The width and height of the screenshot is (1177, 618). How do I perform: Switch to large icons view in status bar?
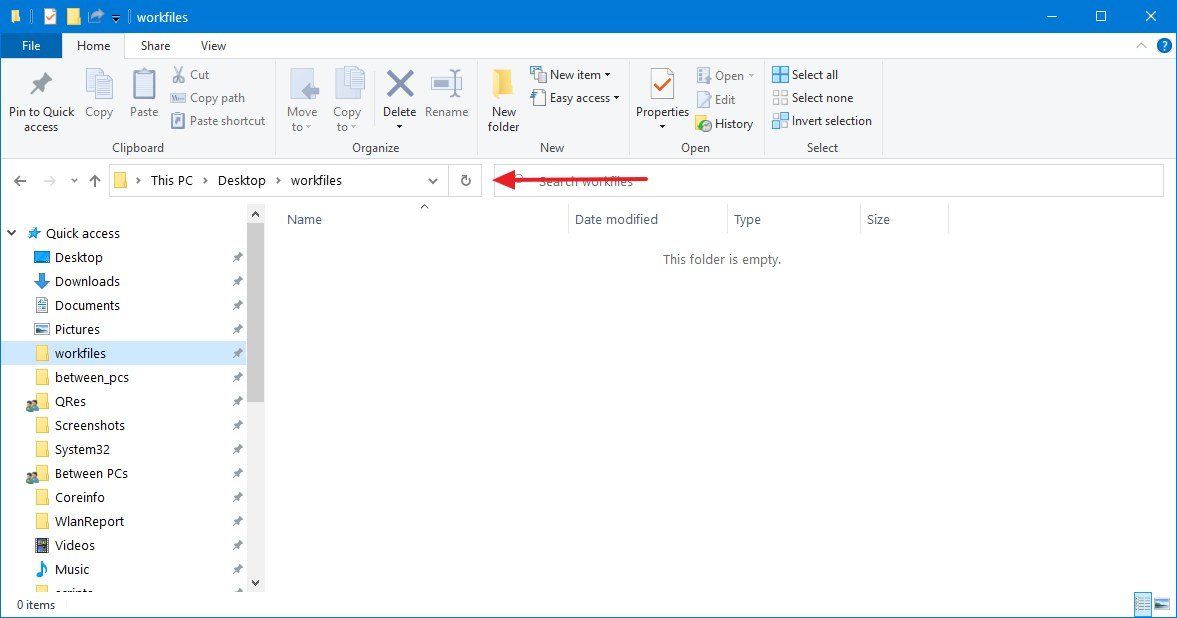coord(1162,604)
